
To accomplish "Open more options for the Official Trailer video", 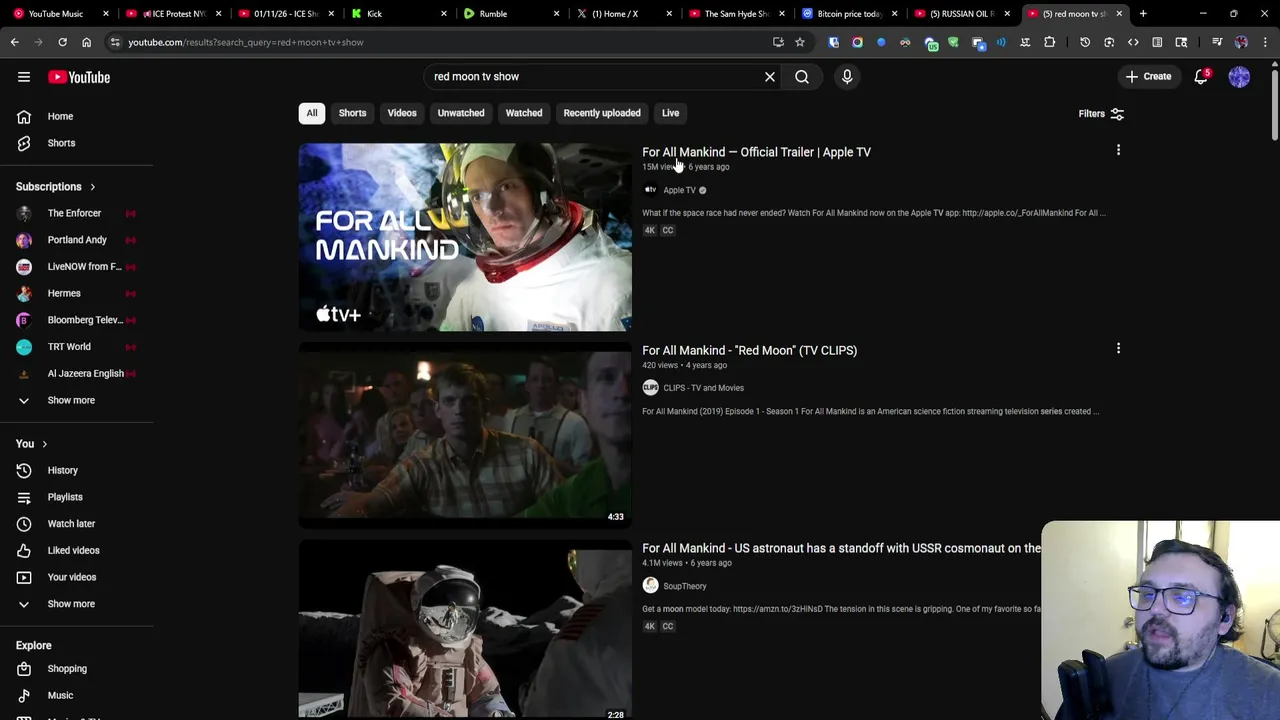I will pos(1118,151).
